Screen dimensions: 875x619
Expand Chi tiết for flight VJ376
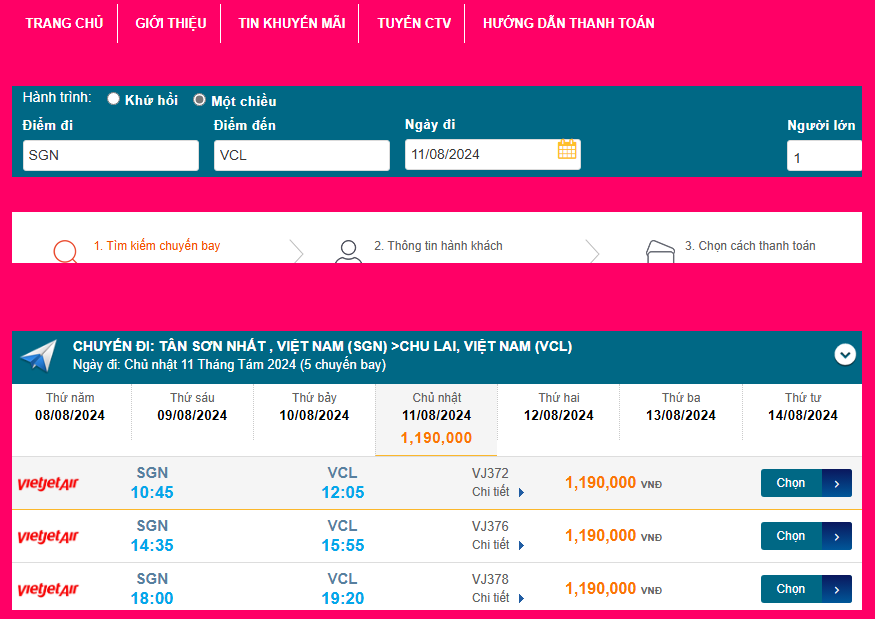(497, 545)
